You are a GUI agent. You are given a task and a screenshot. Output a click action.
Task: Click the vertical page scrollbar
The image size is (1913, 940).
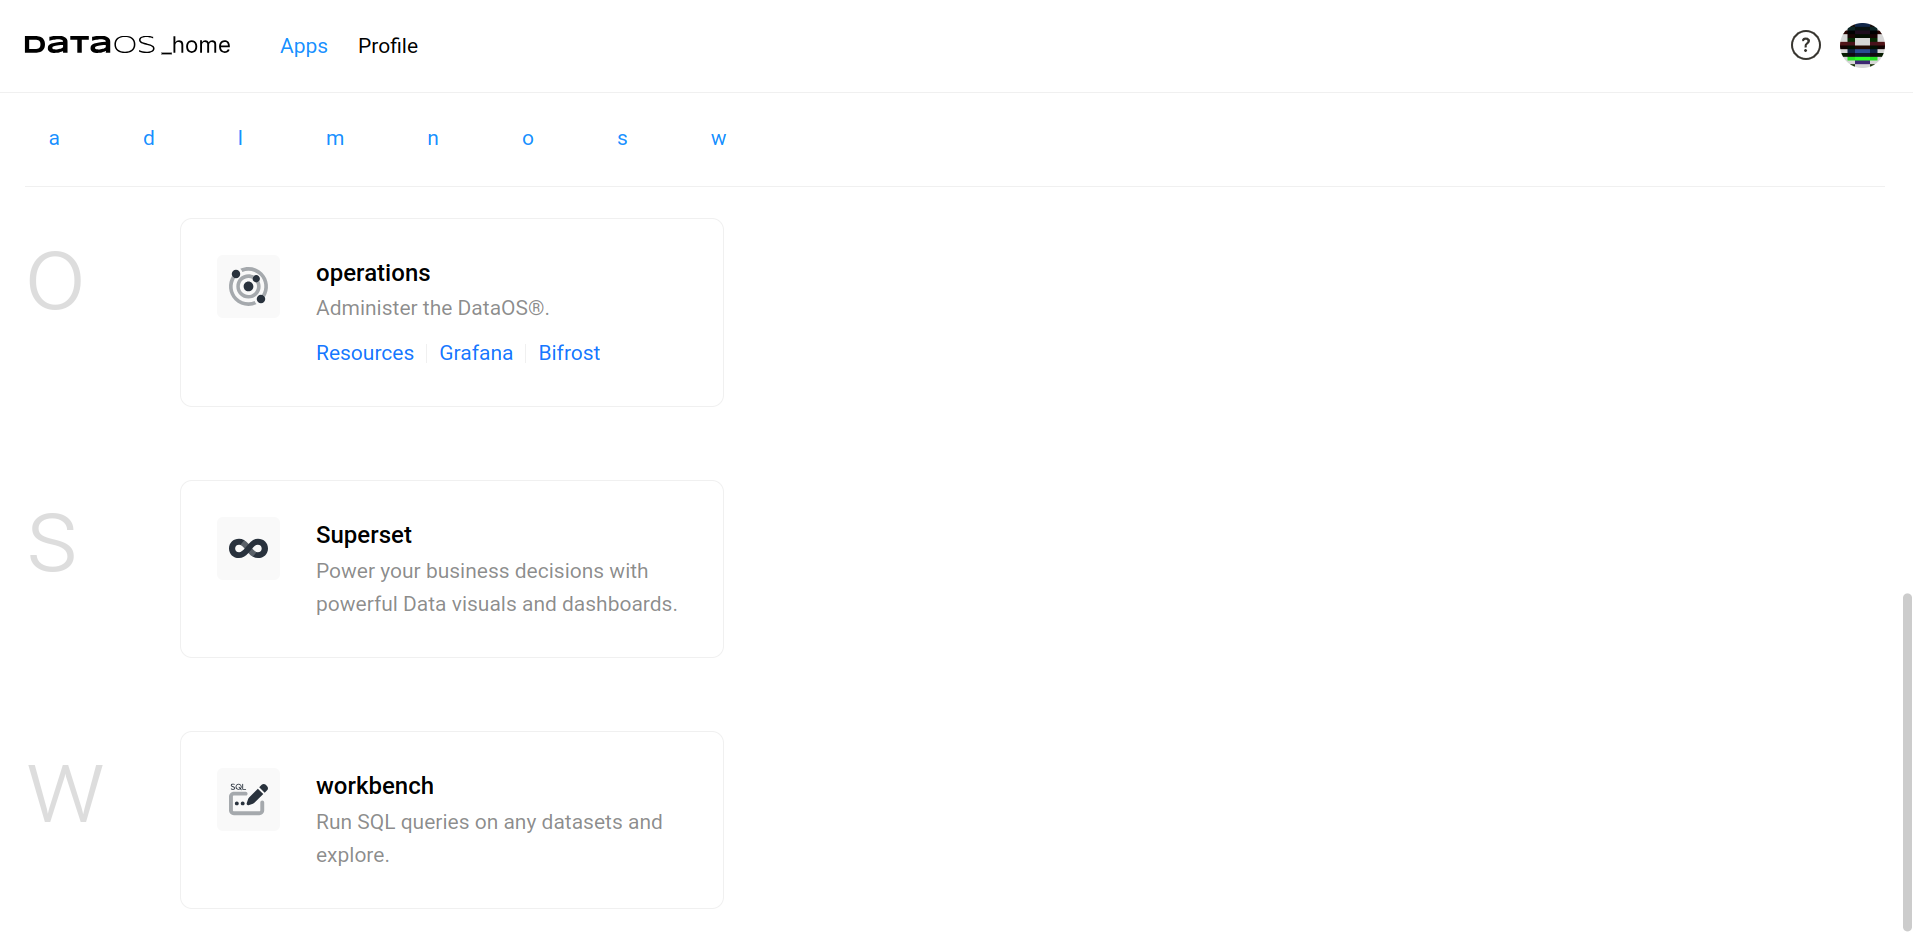1906,760
